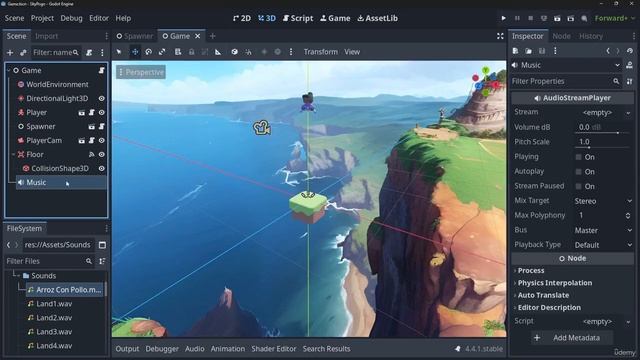Select the Scale mode tool
The image size is (640, 360).
pyautogui.click(x=162, y=52)
